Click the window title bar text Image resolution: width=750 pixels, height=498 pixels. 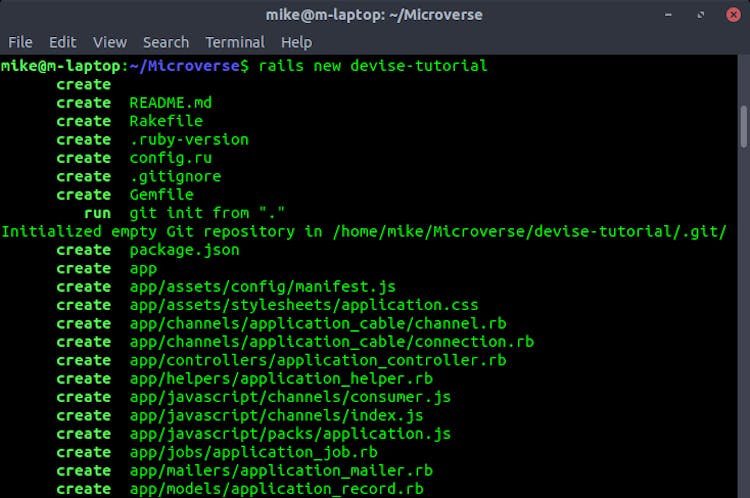tap(374, 14)
